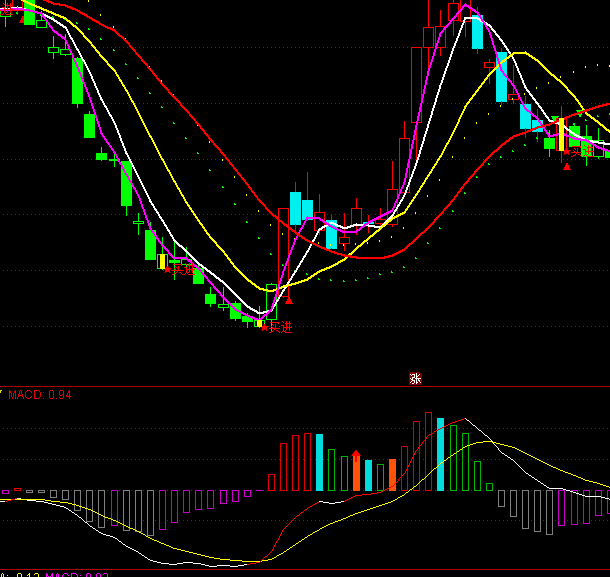
Task: Select the second orange MACD histogram bar
Action: 392,475
